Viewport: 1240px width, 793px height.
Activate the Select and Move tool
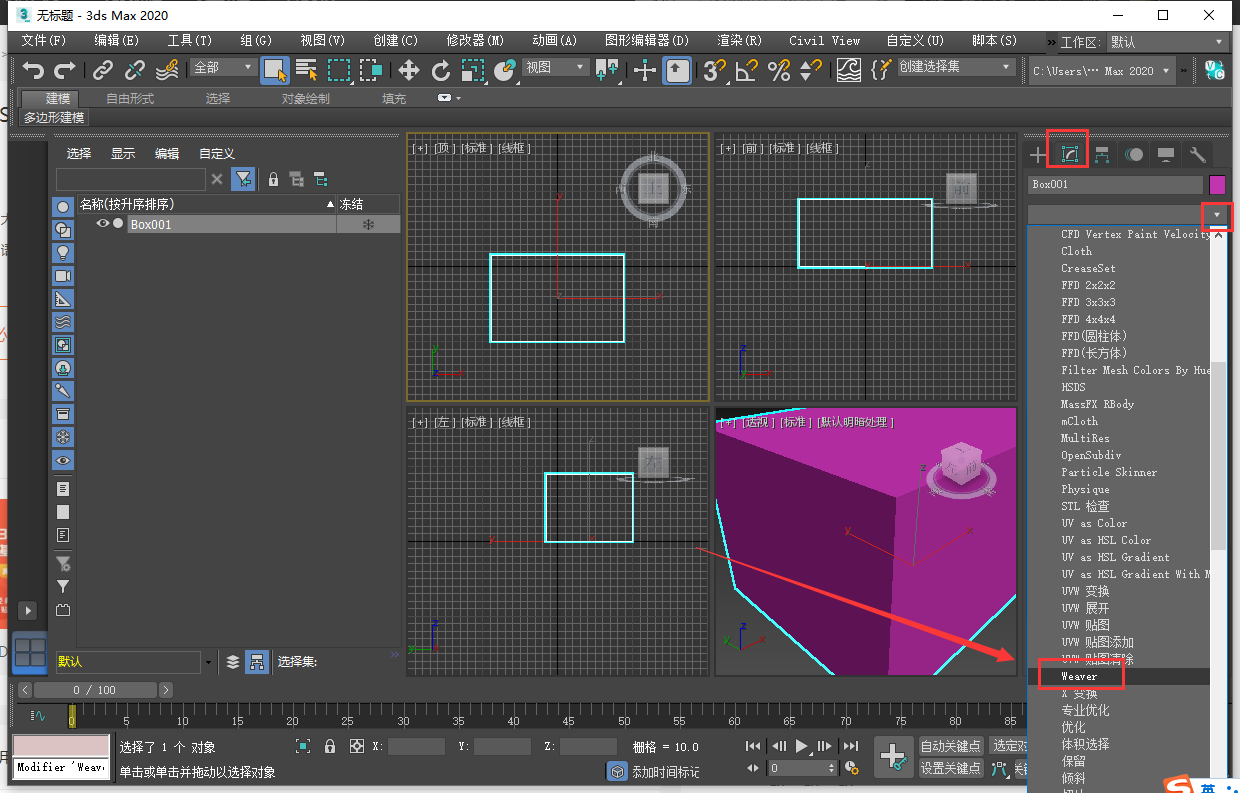click(x=411, y=70)
